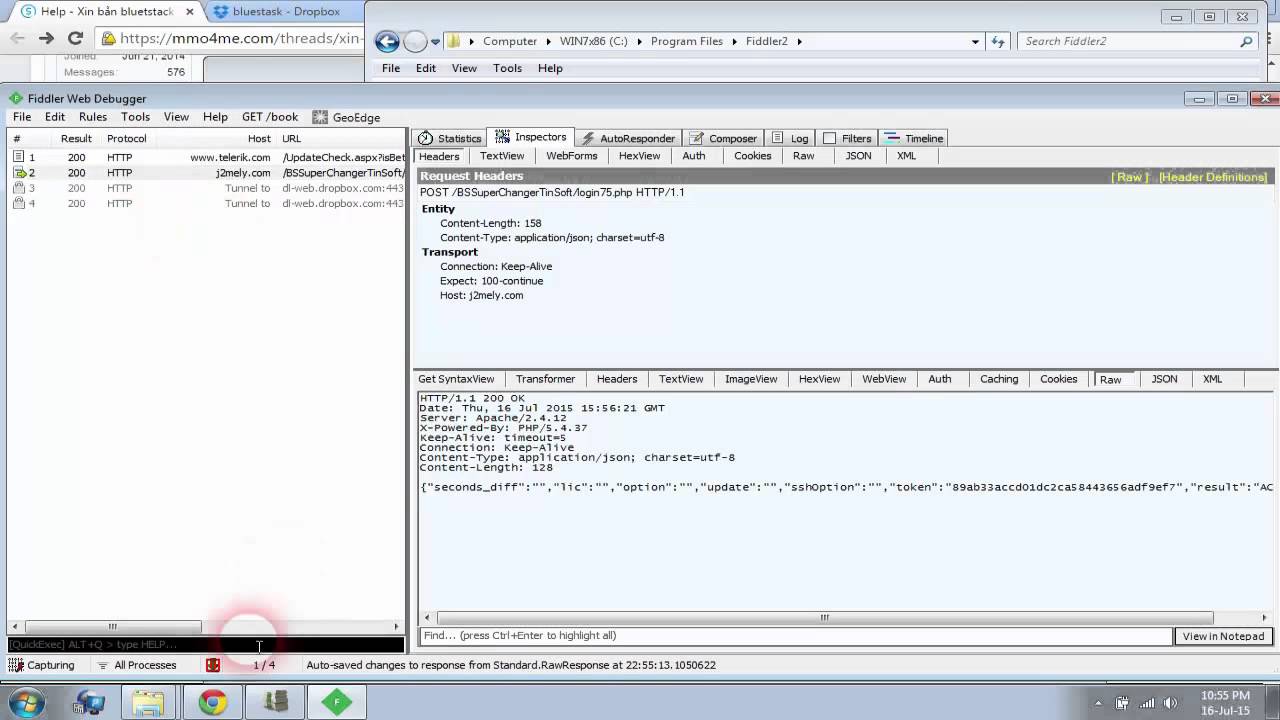This screenshot has width=1280, height=720.
Task: Click Chrome's forward navigation arrow
Action: tap(45, 38)
